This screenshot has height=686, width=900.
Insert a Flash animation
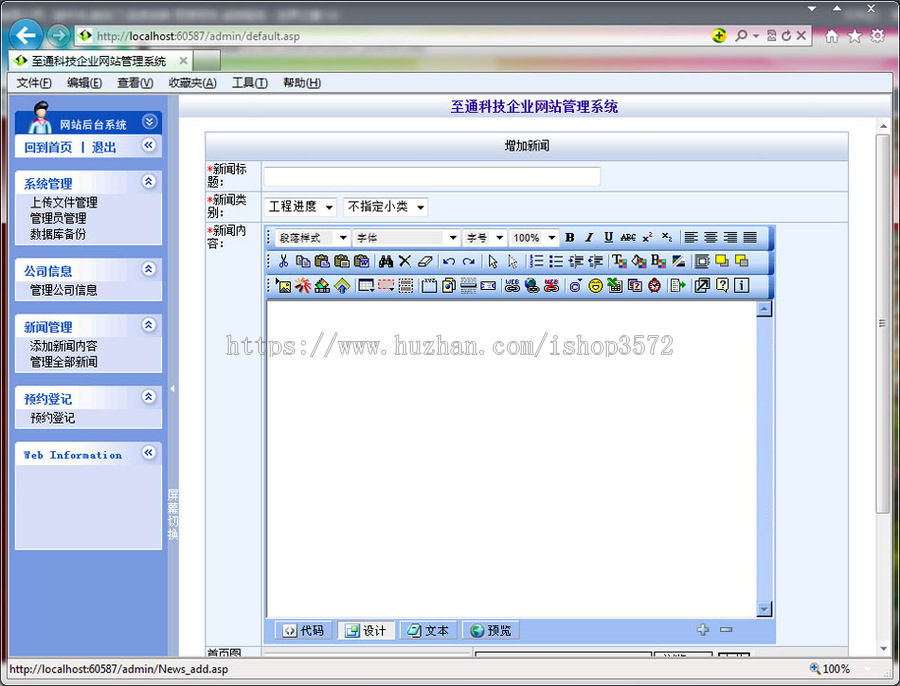click(302, 285)
